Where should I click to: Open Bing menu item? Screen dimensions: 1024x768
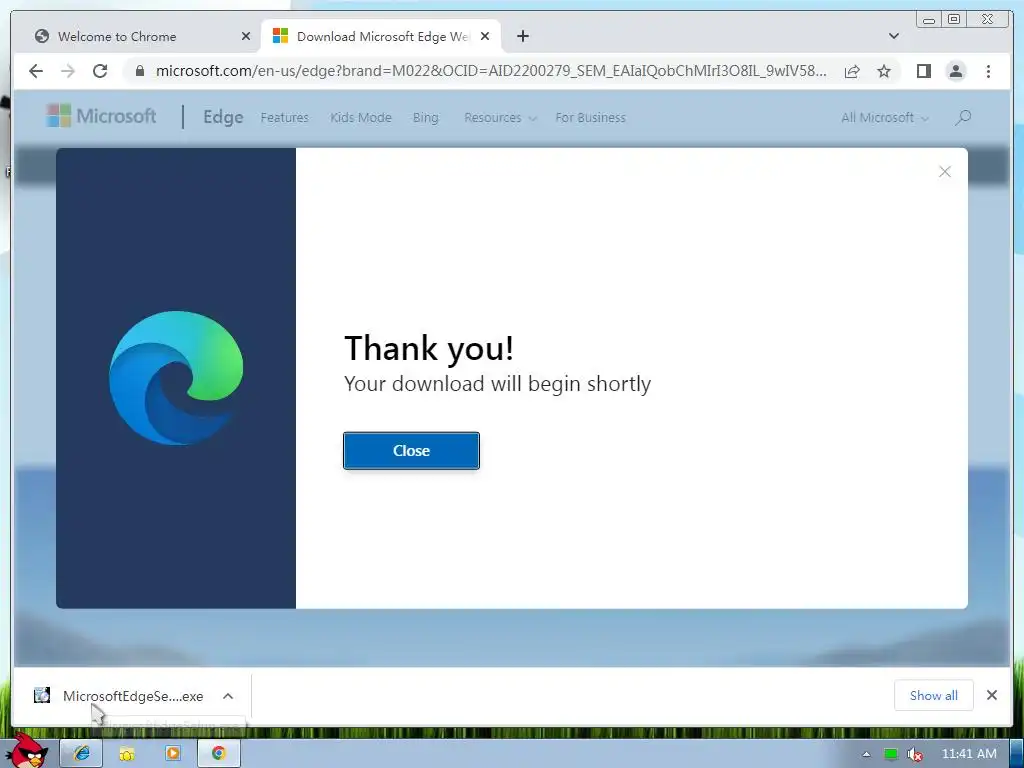click(426, 118)
